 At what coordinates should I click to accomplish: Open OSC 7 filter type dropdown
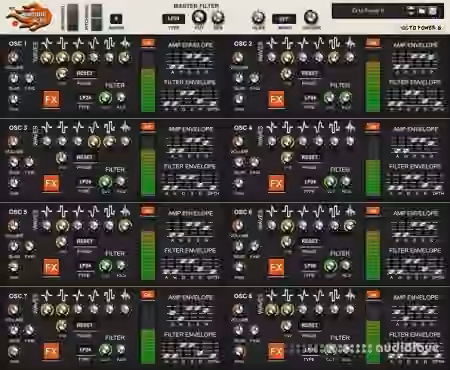pos(85,350)
